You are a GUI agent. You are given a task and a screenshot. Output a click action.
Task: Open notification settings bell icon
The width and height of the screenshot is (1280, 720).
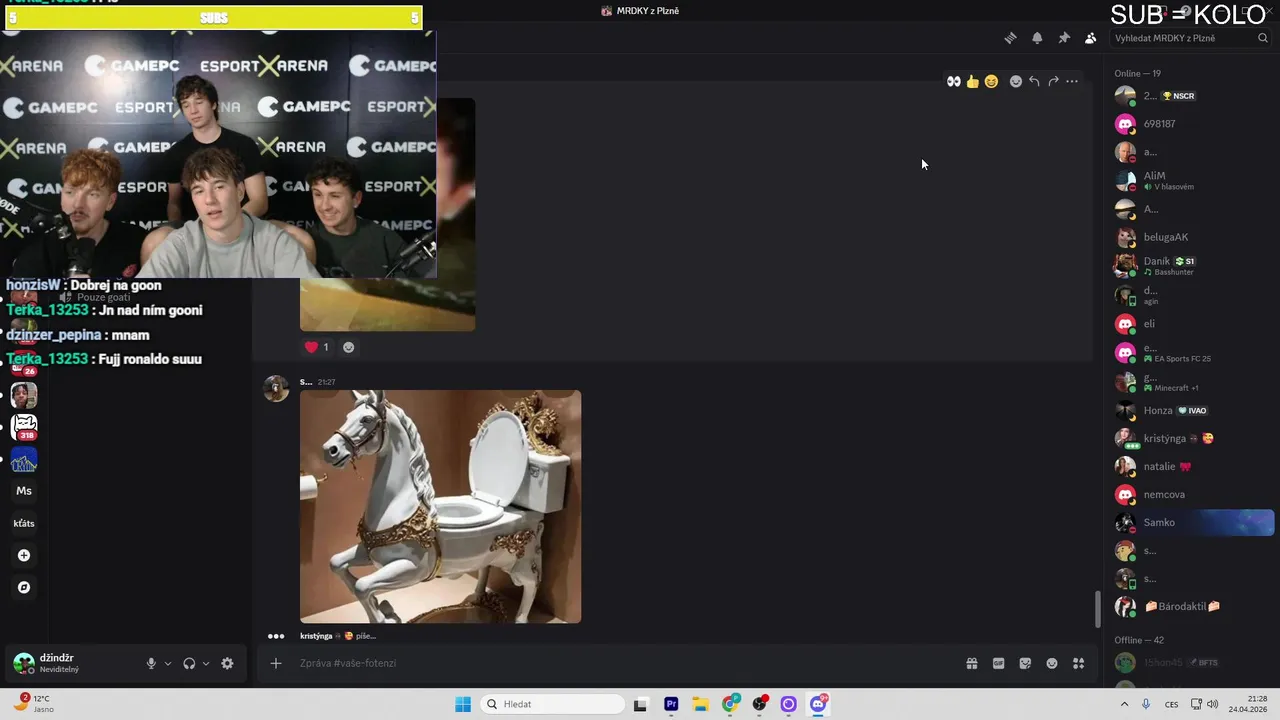1037,38
